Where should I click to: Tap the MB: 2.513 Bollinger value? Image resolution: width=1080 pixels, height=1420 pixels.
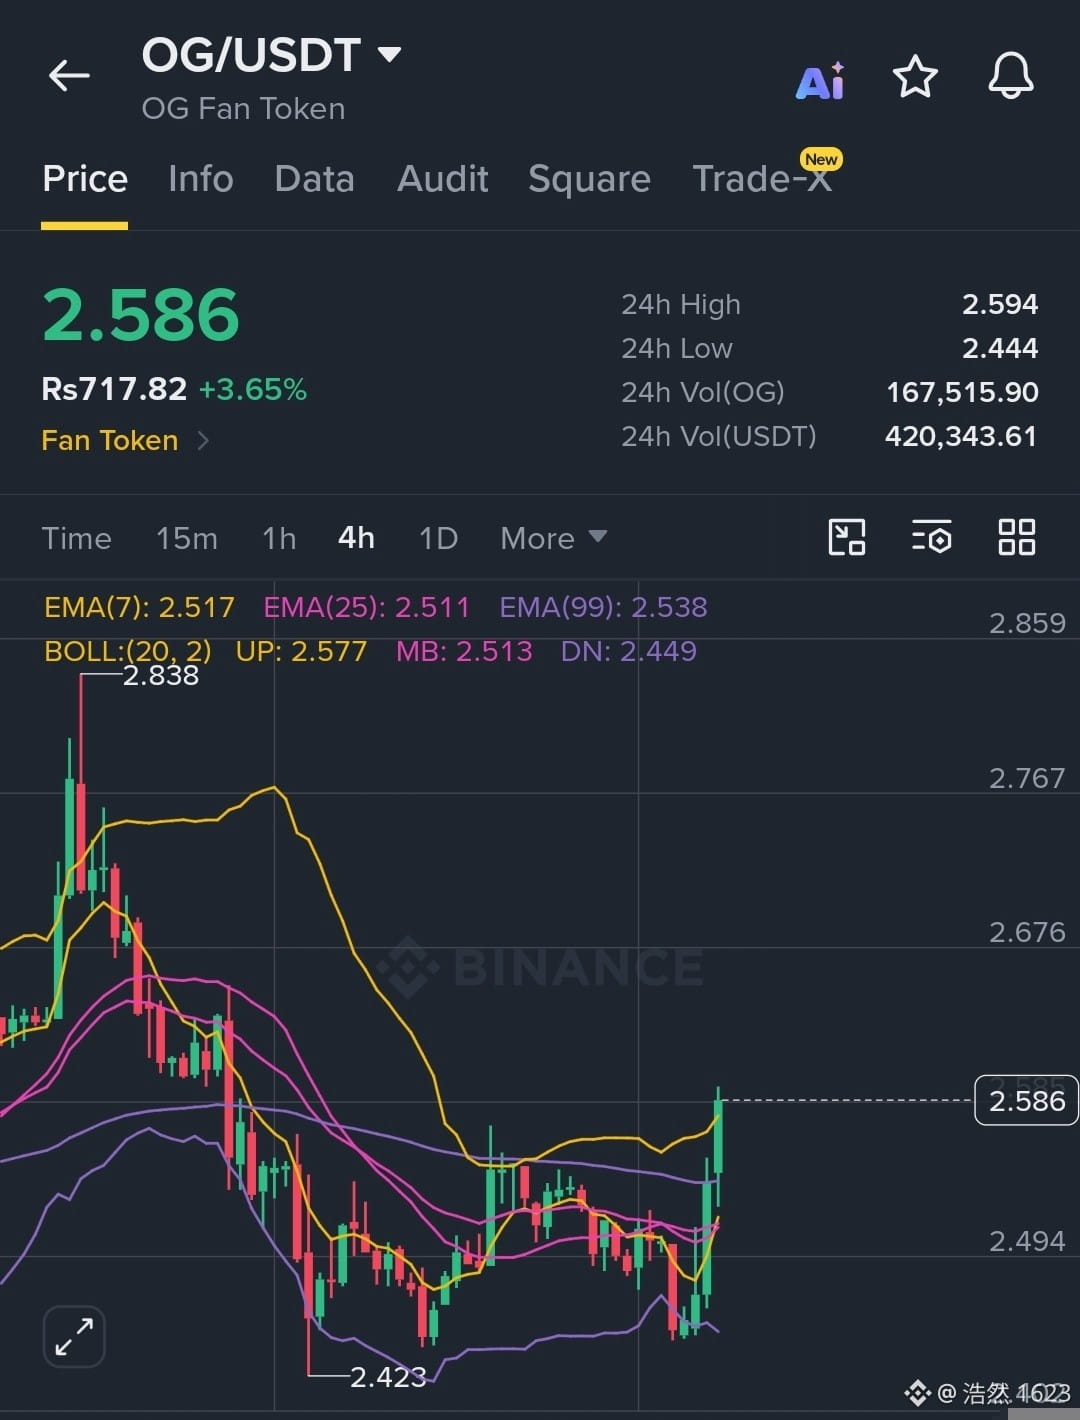point(464,651)
